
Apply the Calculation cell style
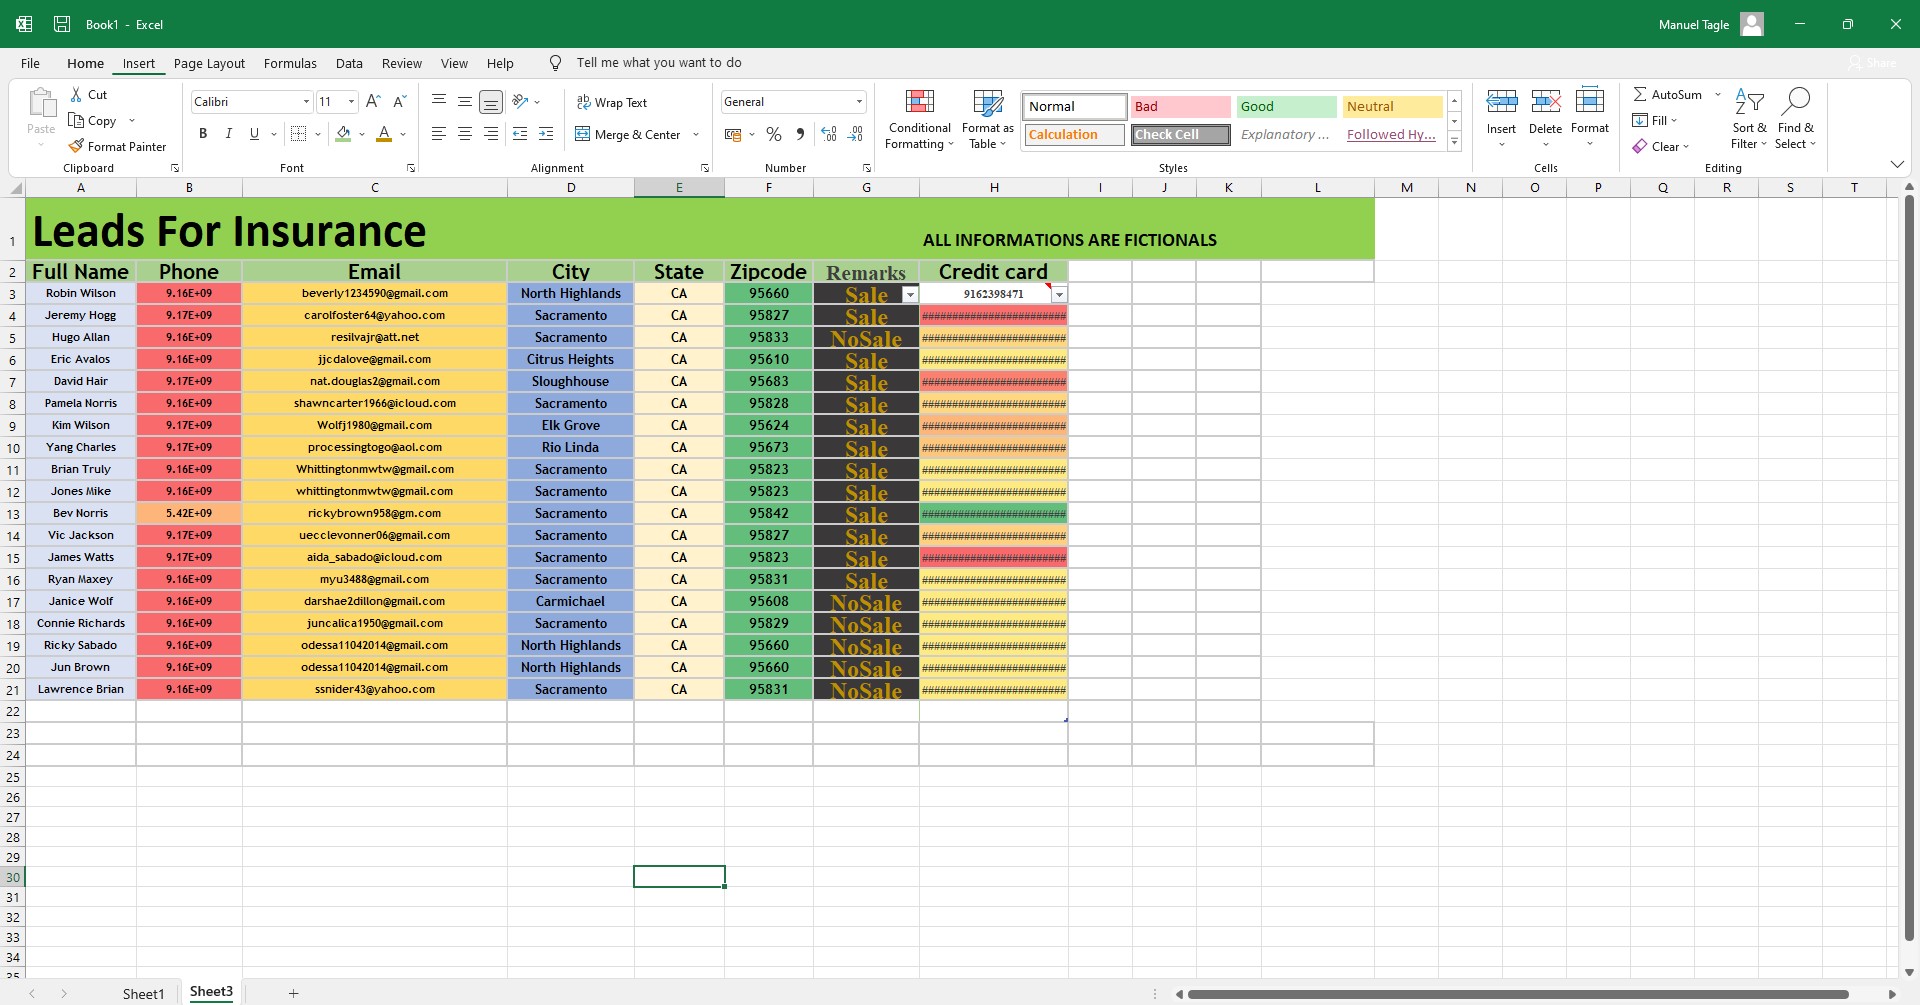point(1075,134)
